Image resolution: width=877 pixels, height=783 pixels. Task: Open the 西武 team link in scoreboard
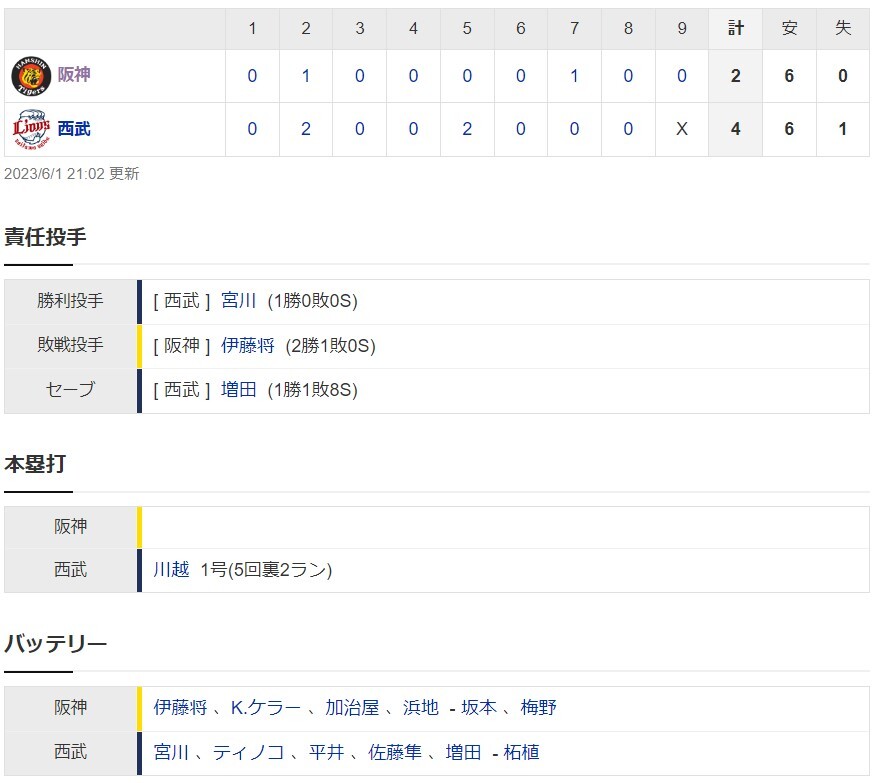(74, 129)
